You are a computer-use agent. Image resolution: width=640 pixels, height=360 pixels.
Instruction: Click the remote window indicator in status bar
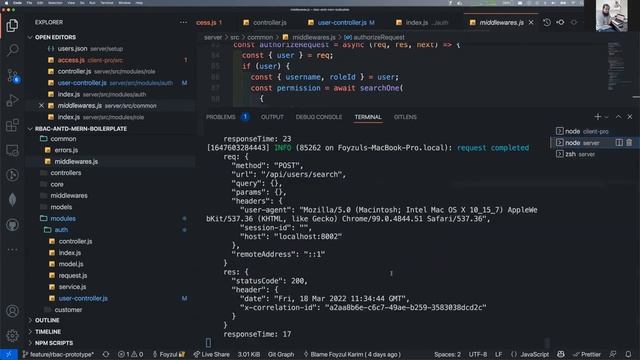coord(9,354)
